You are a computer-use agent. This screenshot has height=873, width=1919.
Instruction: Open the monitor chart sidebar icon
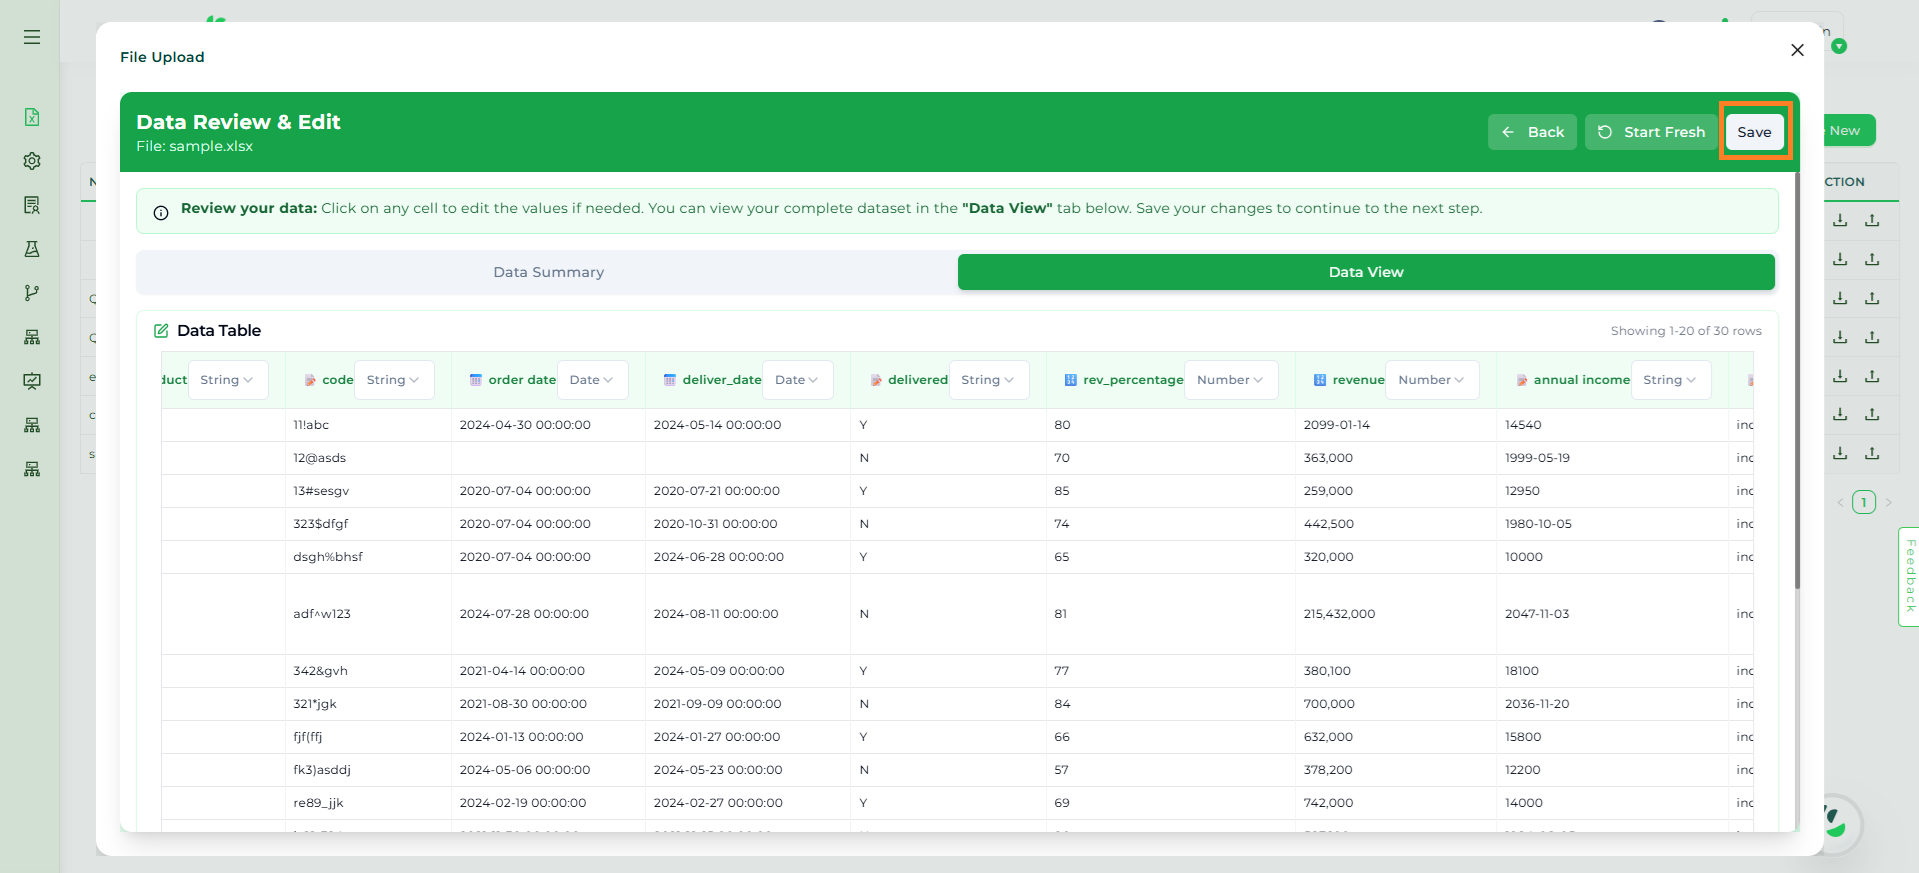(32, 381)
